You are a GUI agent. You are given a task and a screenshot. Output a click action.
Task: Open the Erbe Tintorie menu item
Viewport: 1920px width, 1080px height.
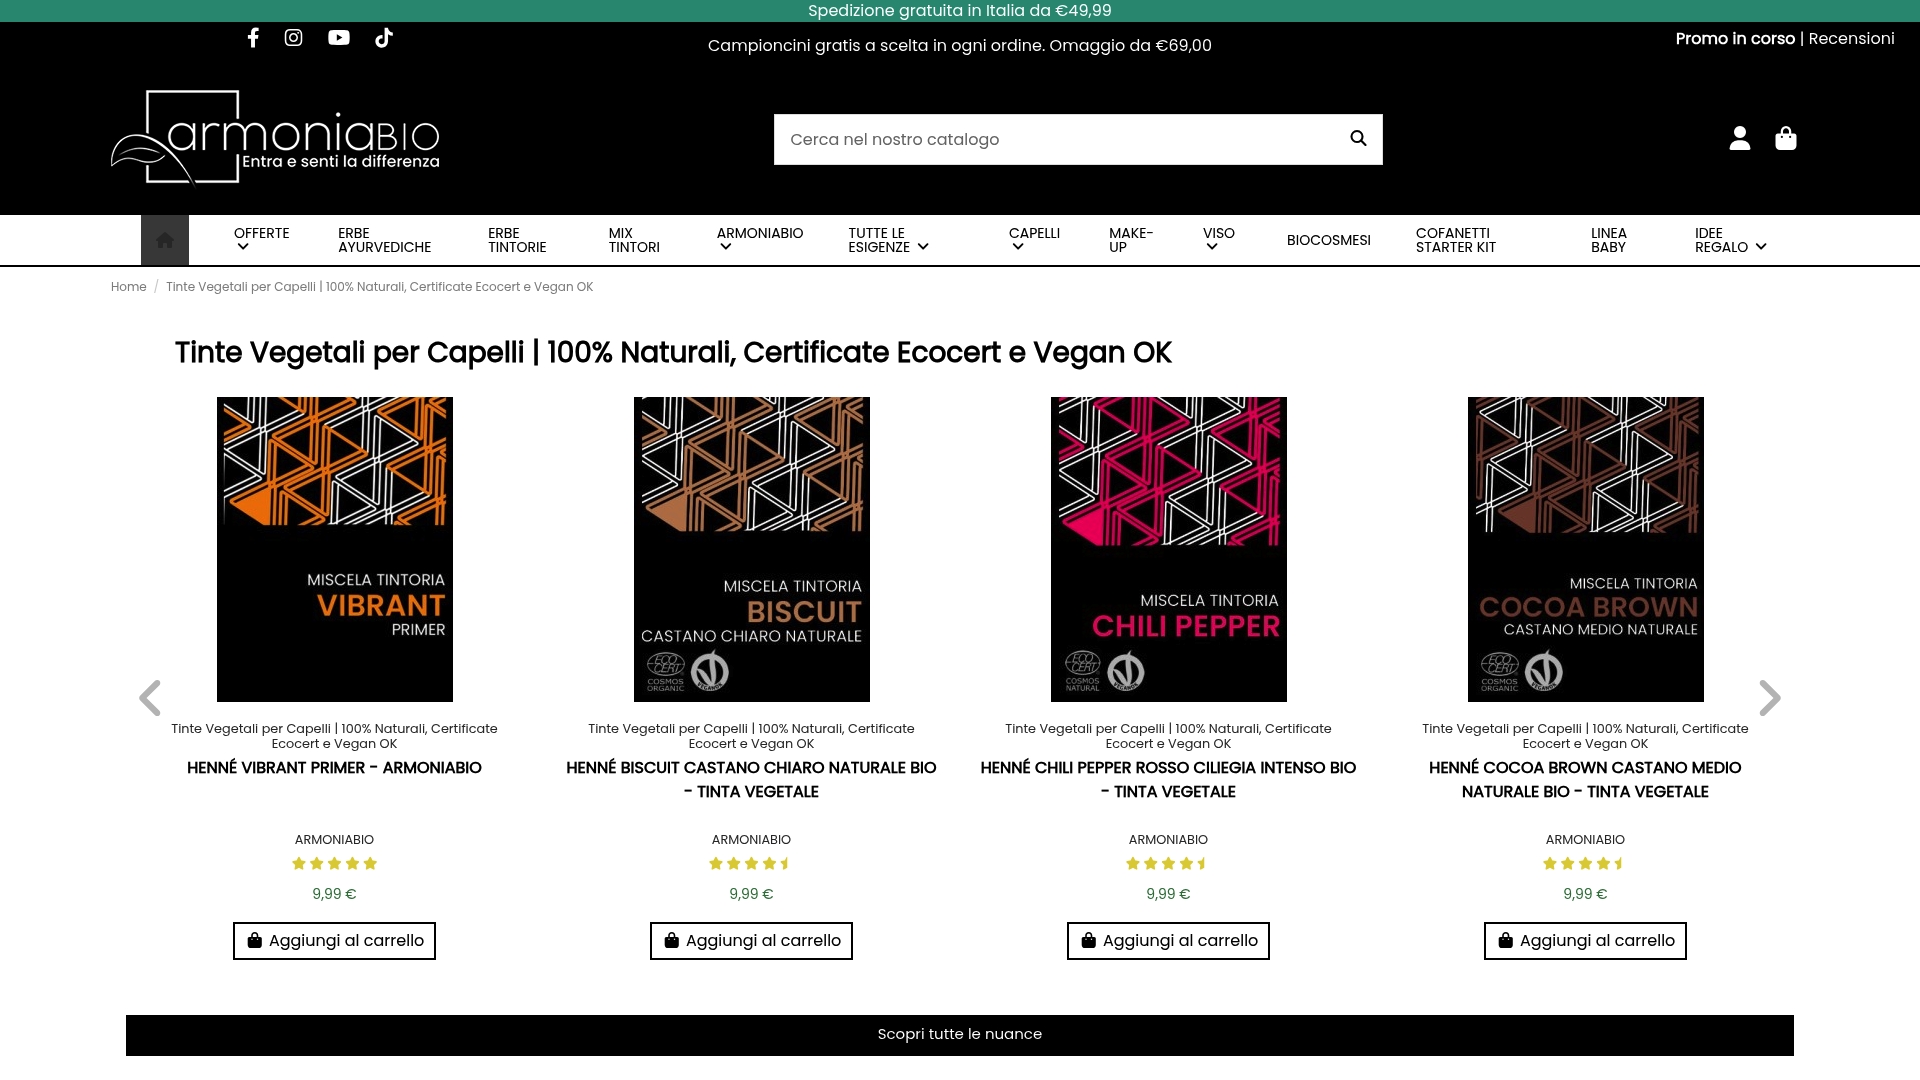point(517,240)
